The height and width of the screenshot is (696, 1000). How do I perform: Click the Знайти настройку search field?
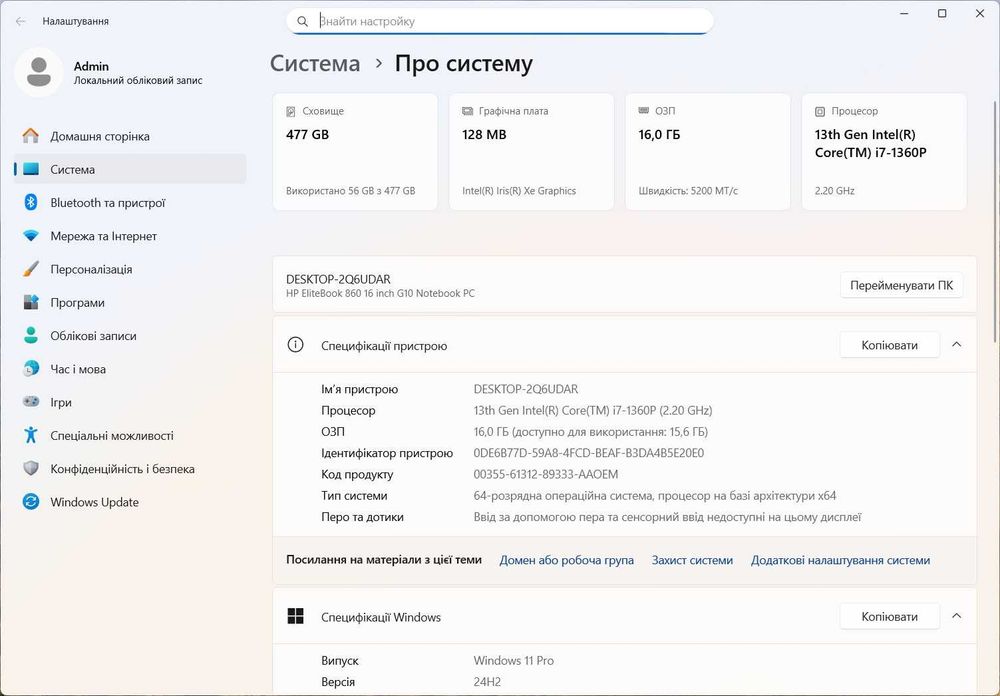coord(510,21)
